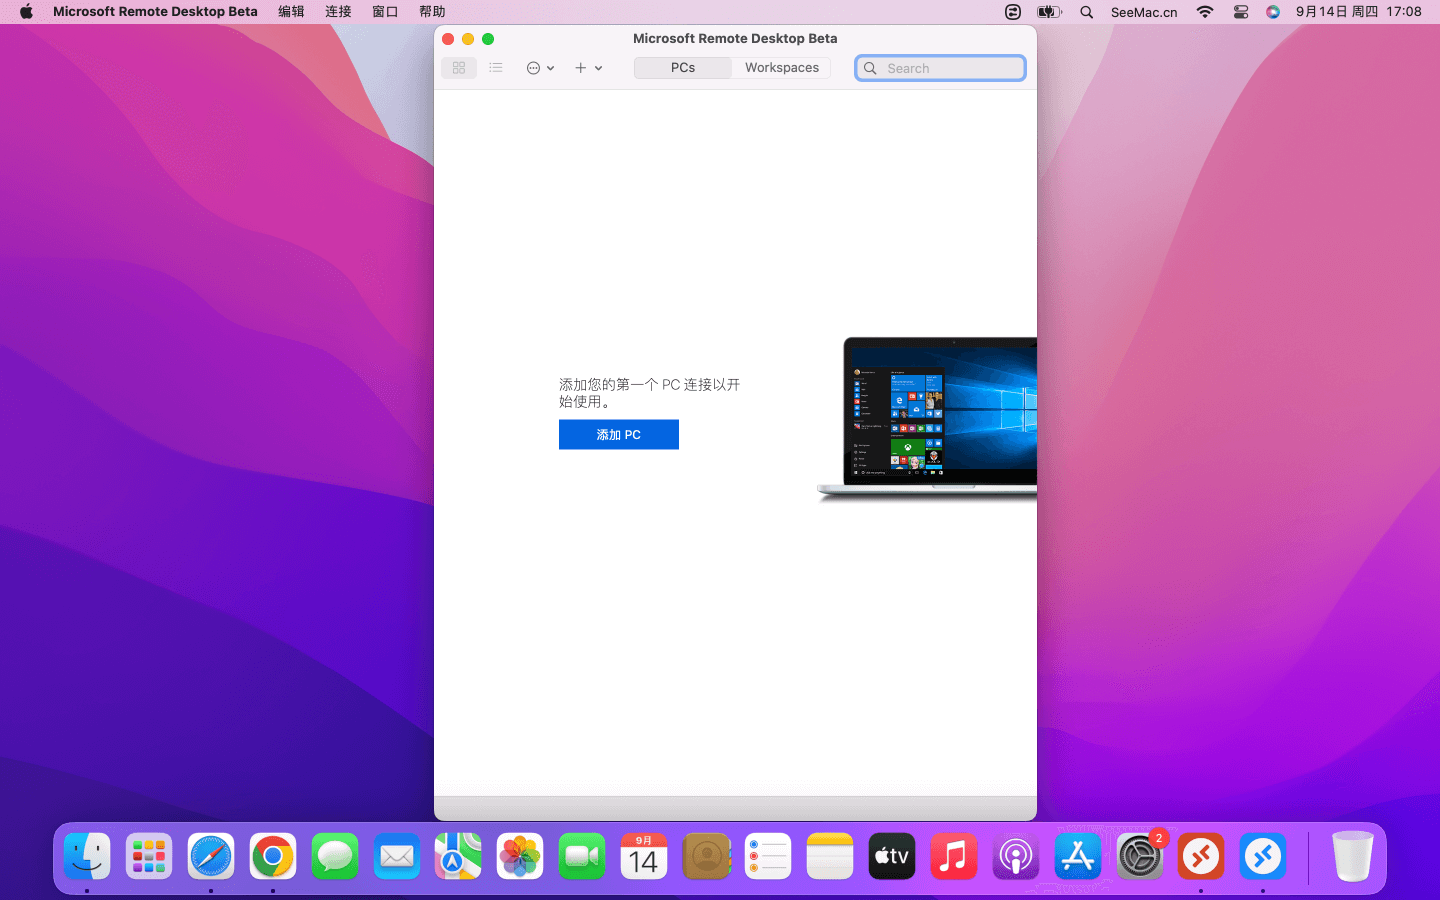Viewport: 1440px width, 900px height.
Task: Select the PCs tab
Action: 683,68
